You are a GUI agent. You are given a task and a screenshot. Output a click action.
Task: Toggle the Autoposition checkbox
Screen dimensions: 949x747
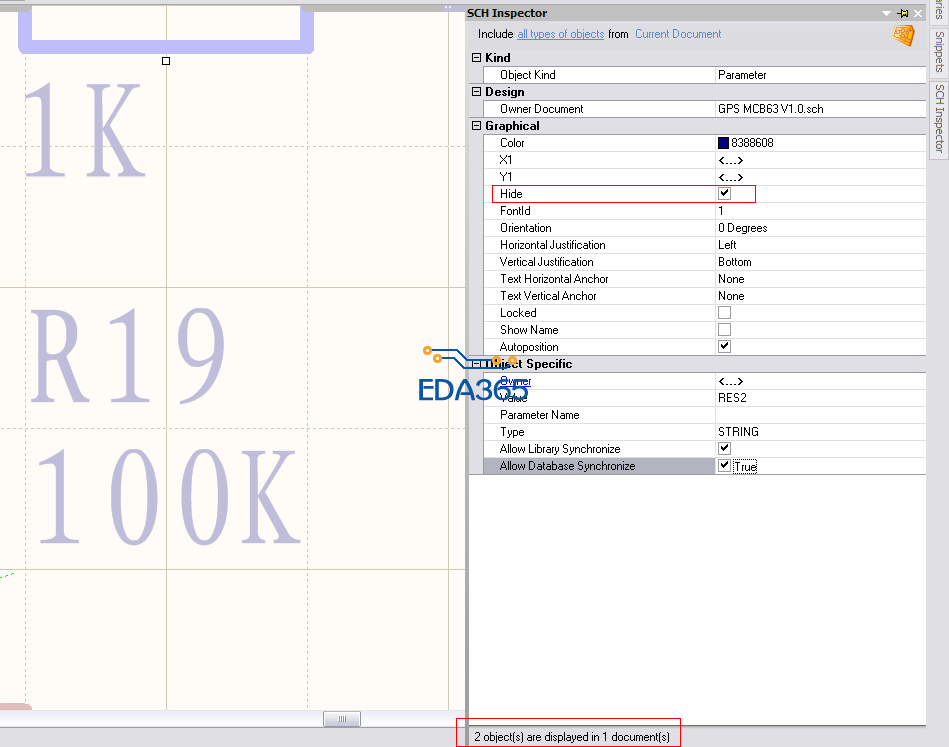tap(724, 346)
